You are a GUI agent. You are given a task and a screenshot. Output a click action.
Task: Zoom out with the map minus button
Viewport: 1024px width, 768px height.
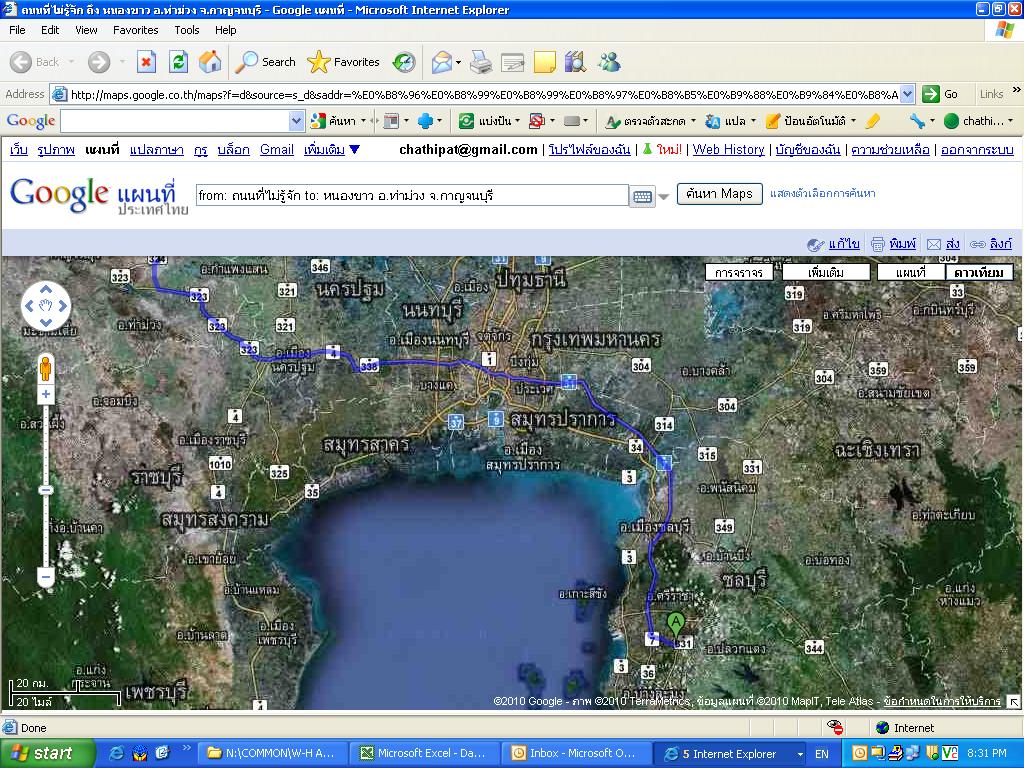coord(45,577)
